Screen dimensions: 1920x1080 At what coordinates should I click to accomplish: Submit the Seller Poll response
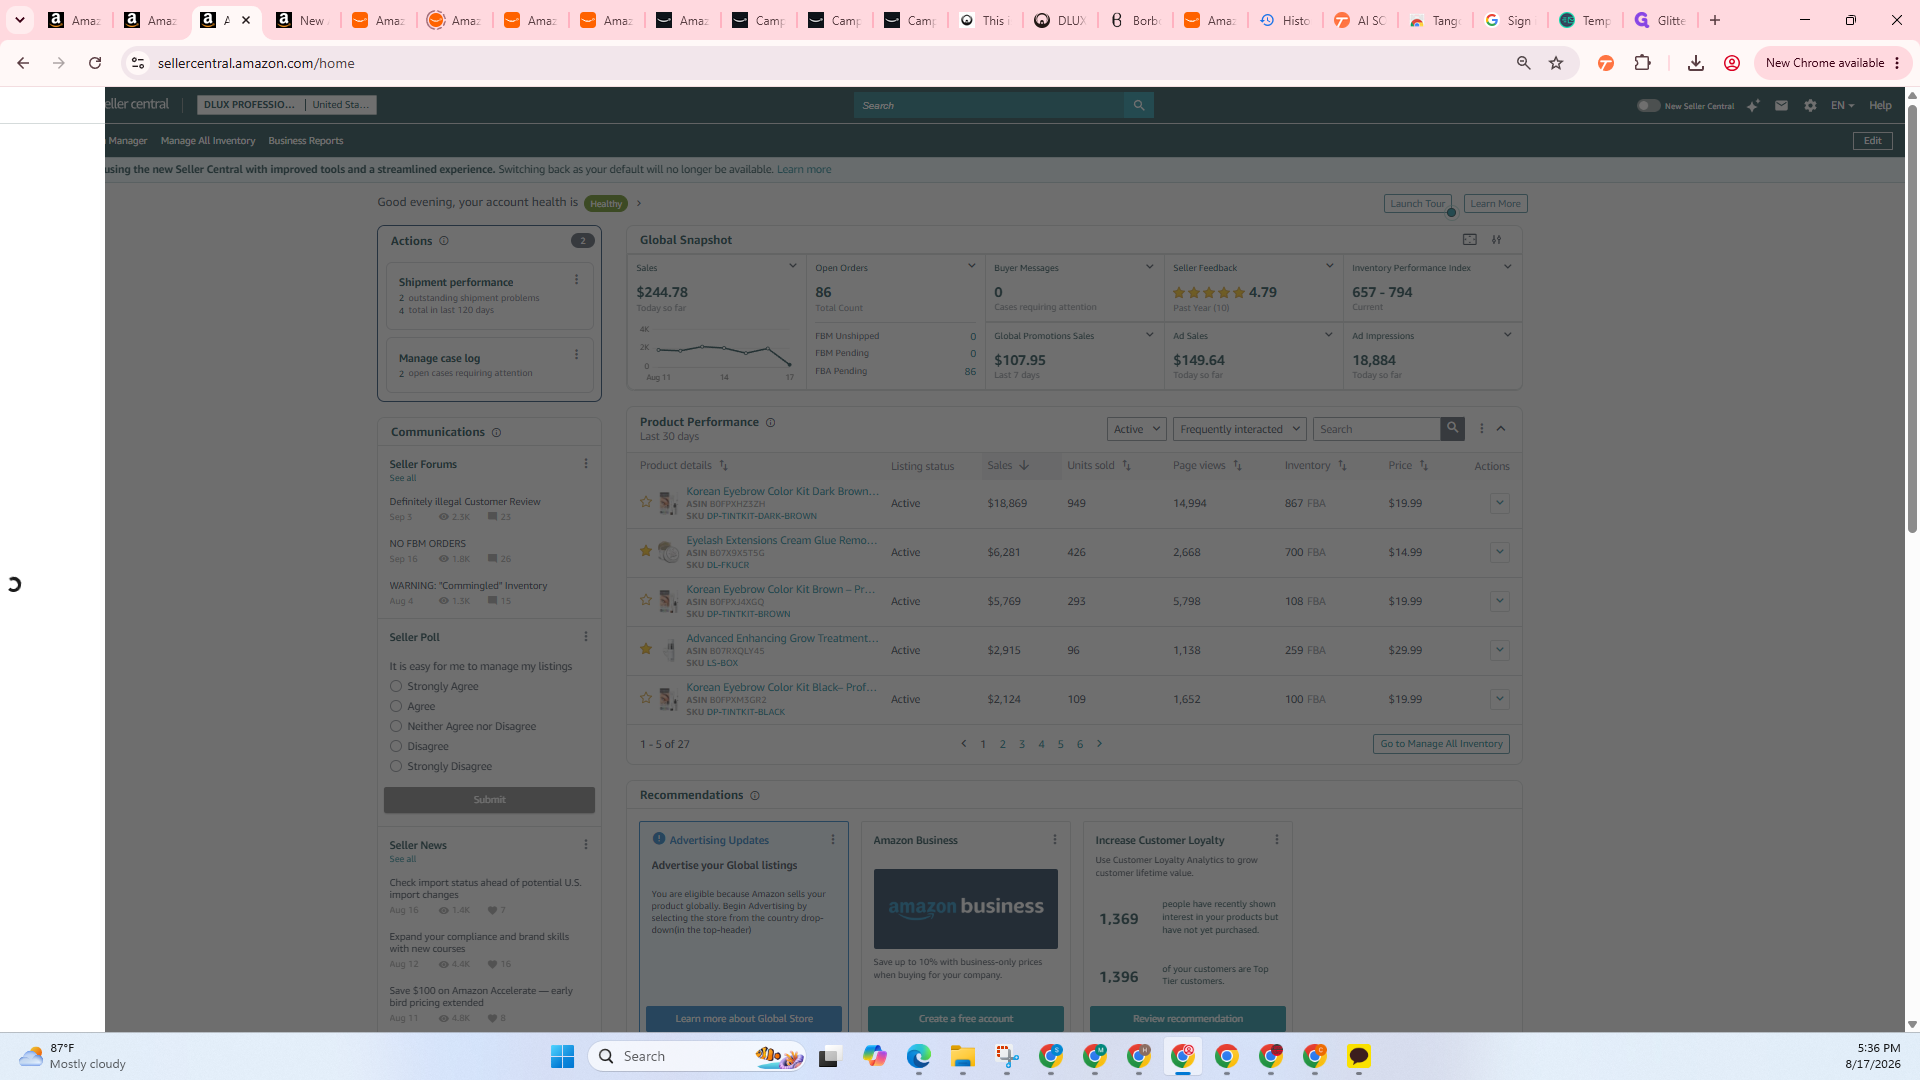489,800
